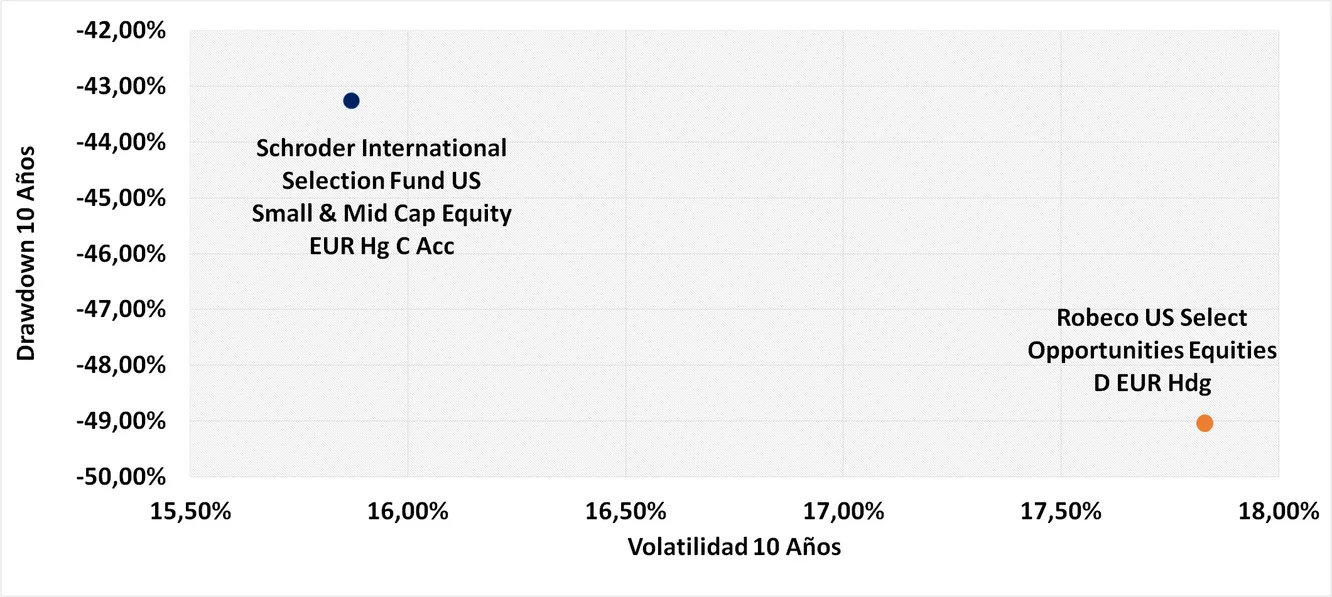Click the orange Robeco data point
Viewport: 1332px width, 597px height.
[x=1204, y=423]
